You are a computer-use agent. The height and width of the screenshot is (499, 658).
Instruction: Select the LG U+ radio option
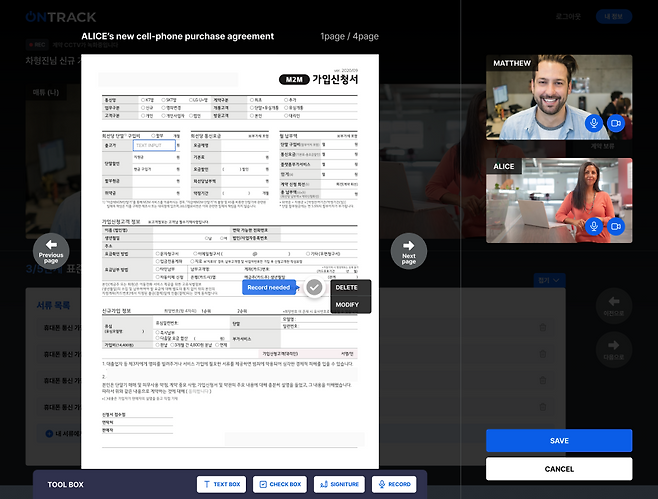pyautogui.click(x=188, y=100)
